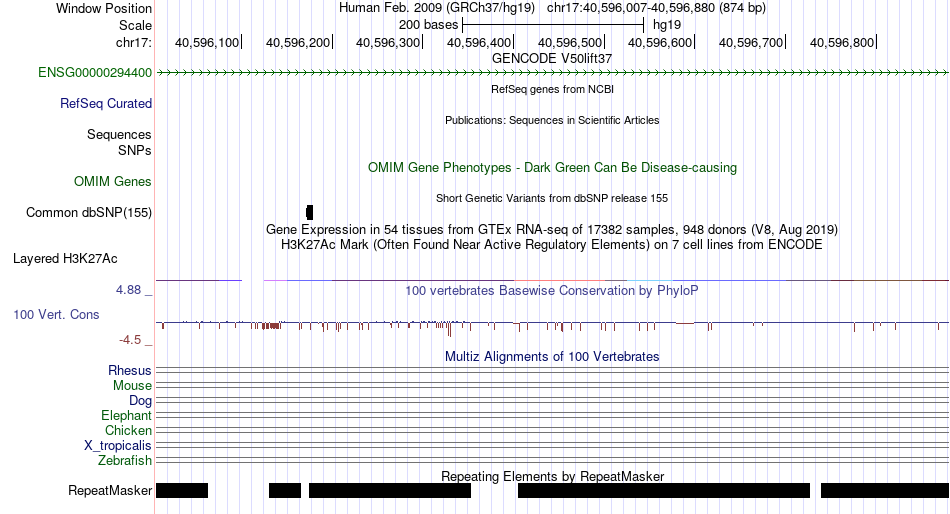The height and width of the screenshot is (514, 950).
Task: Click the H3K27Ac Mark ENCODE title
Action: 552,245
